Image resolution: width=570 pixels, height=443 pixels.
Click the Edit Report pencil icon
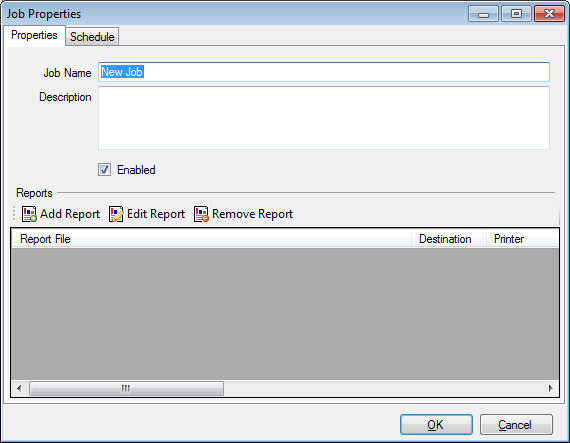coord(116,214)
